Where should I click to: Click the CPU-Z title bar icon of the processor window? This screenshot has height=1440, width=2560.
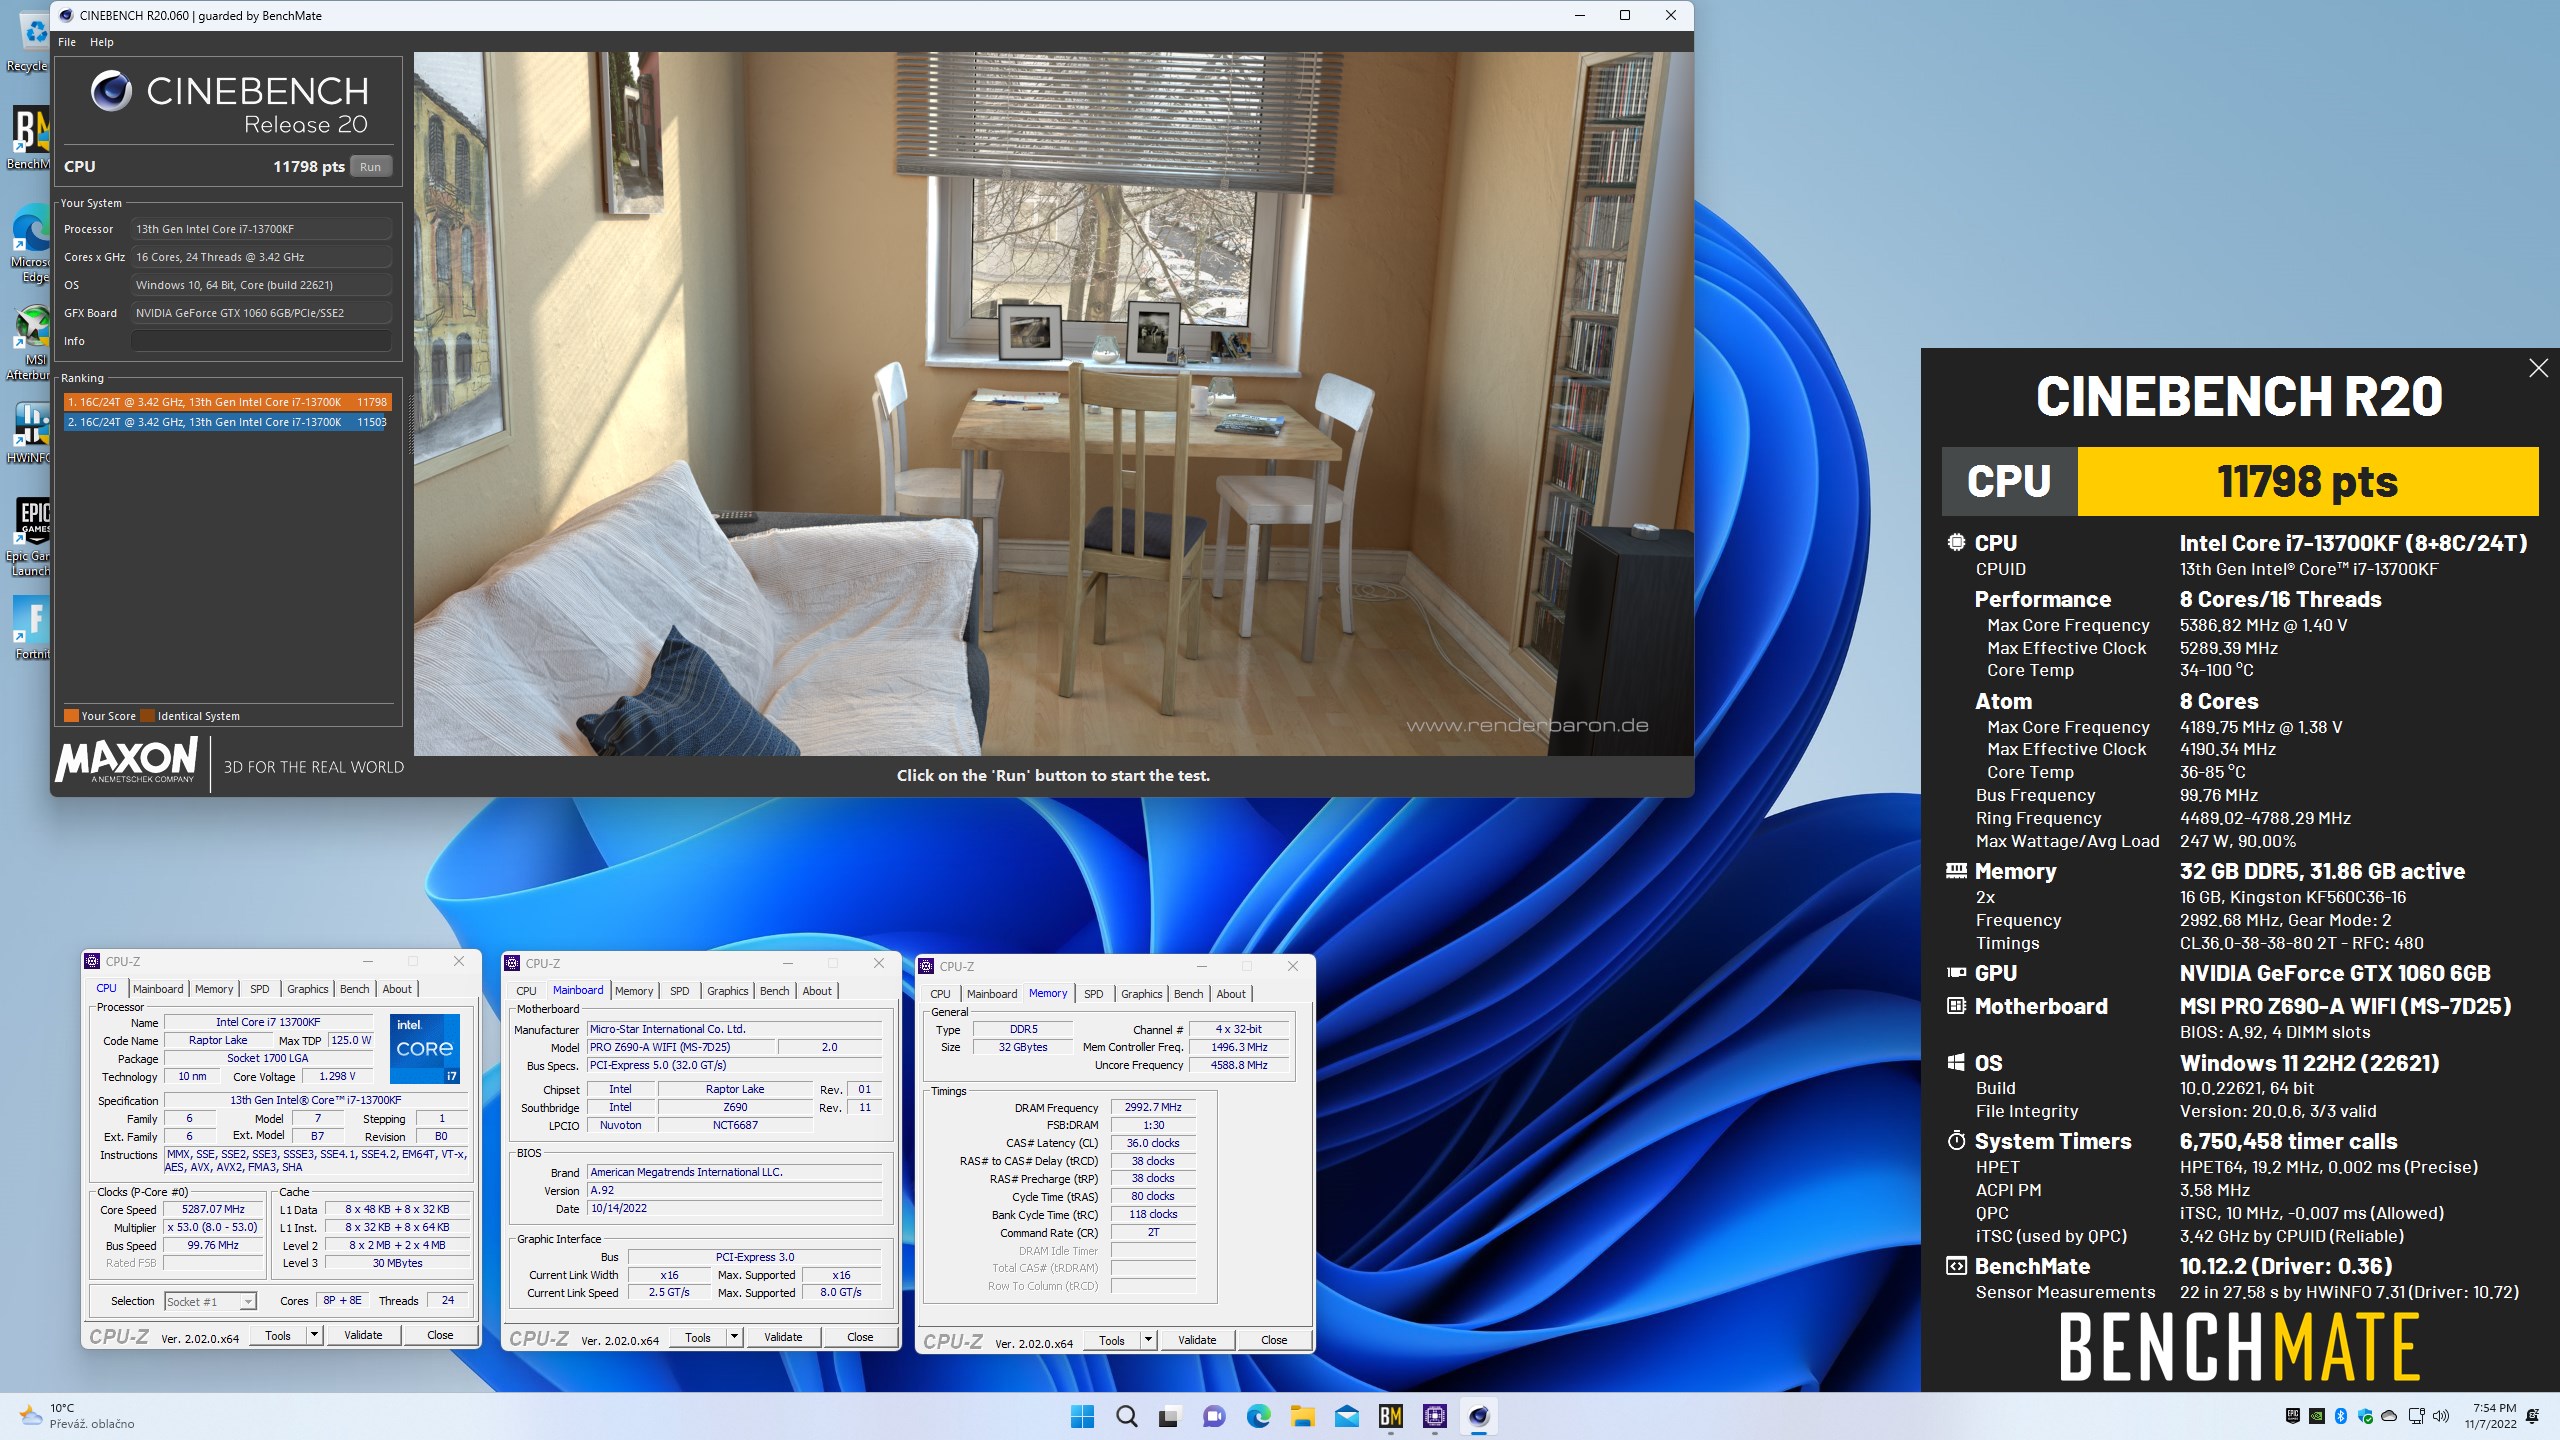point(93,961)
